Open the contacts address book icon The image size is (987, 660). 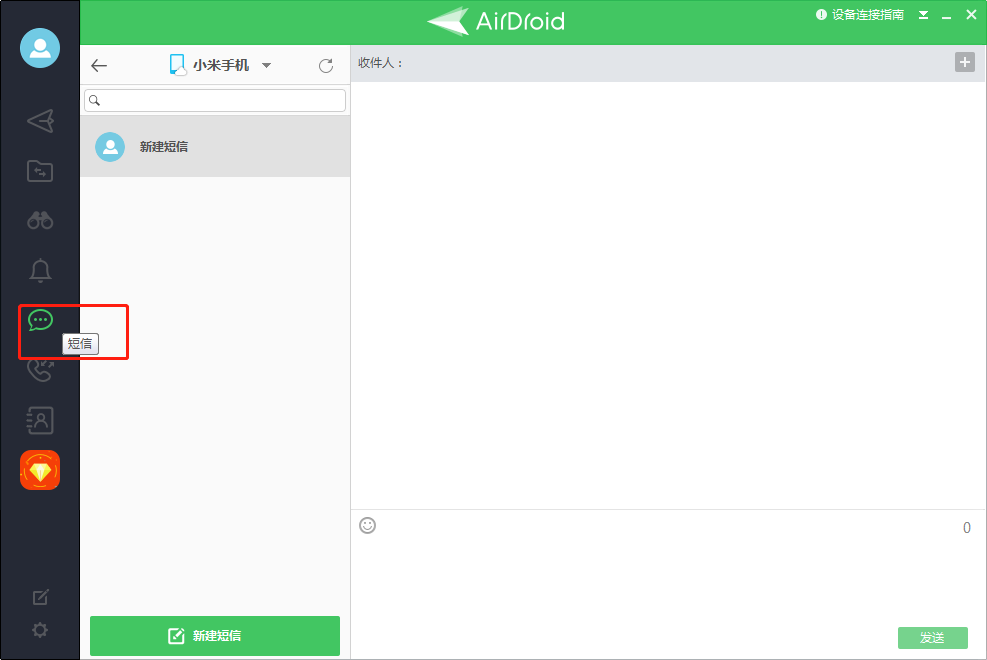point(40,420)
